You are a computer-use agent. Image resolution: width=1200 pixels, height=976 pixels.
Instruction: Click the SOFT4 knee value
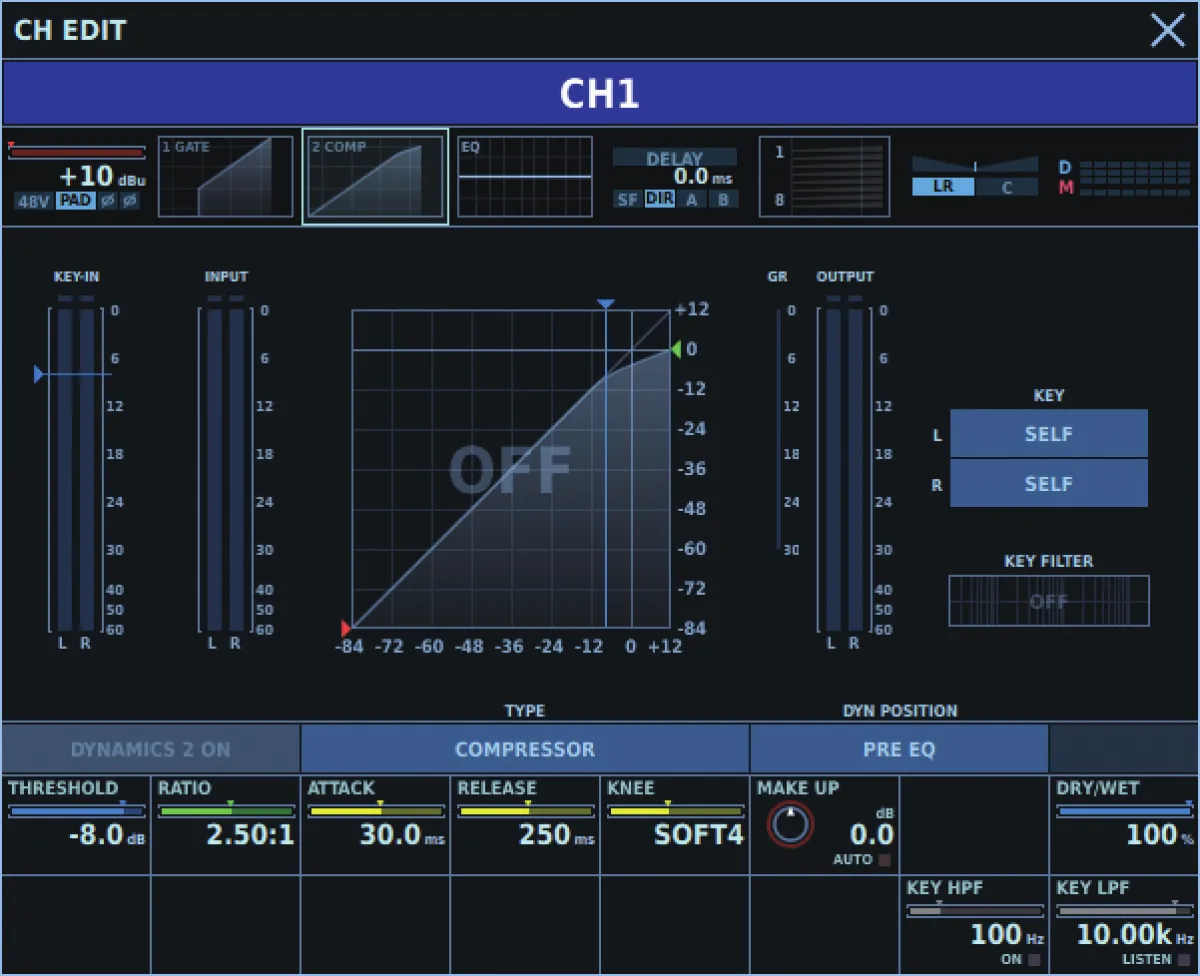699,835
